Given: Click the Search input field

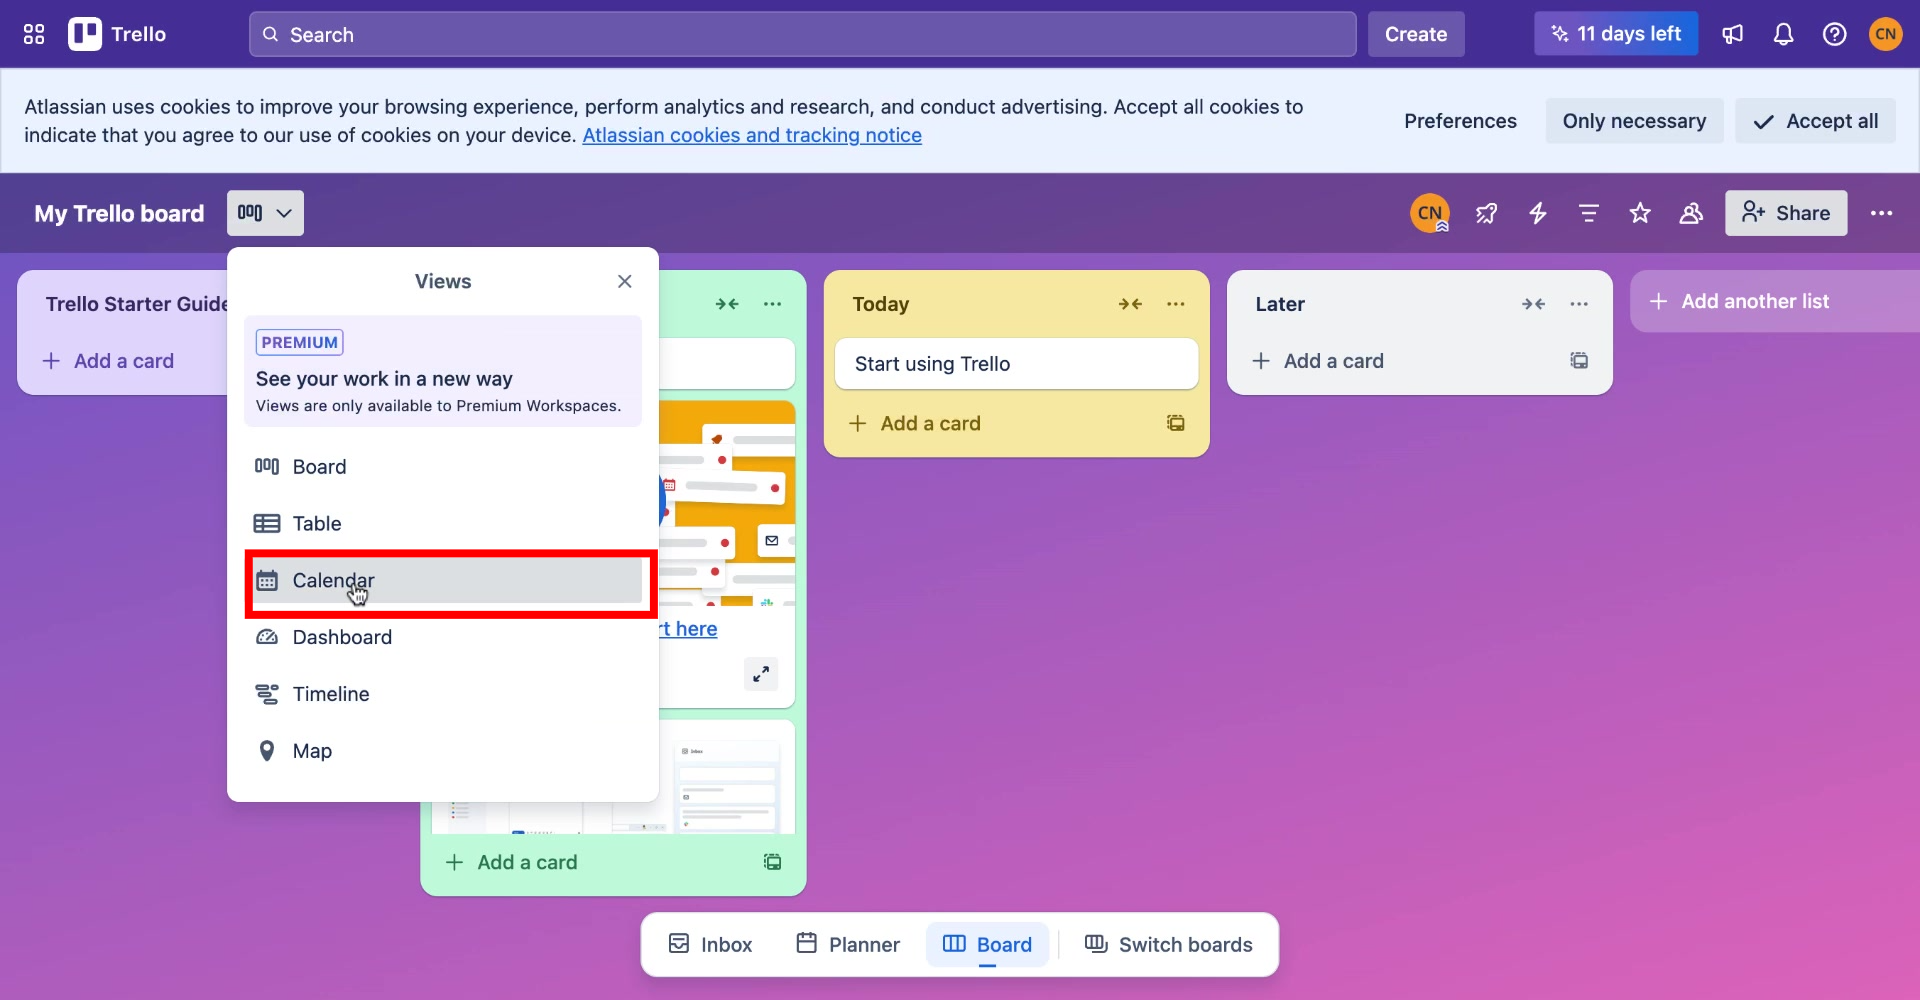Looking at the screenshot, I should [800, 34].
